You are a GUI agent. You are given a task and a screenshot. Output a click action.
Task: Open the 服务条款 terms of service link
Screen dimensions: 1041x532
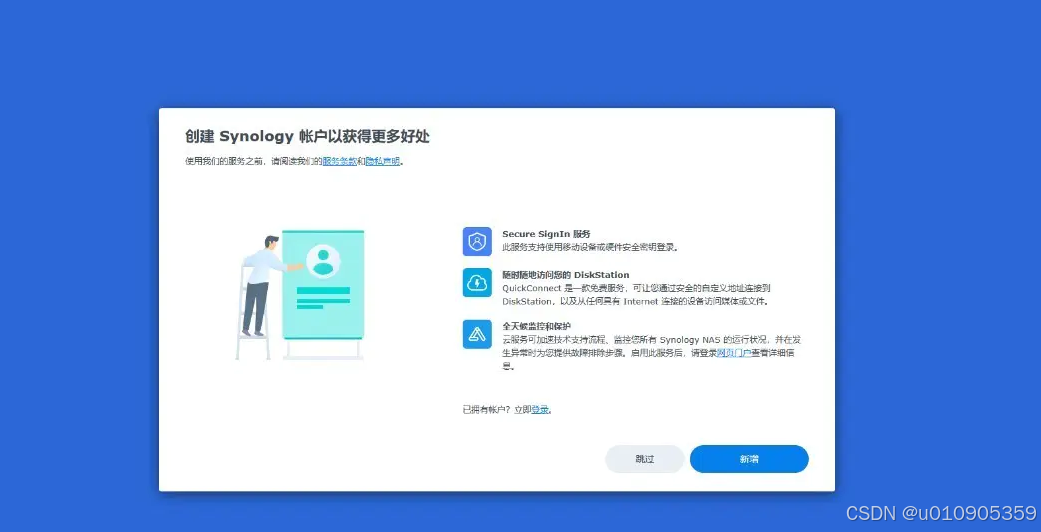339,161
